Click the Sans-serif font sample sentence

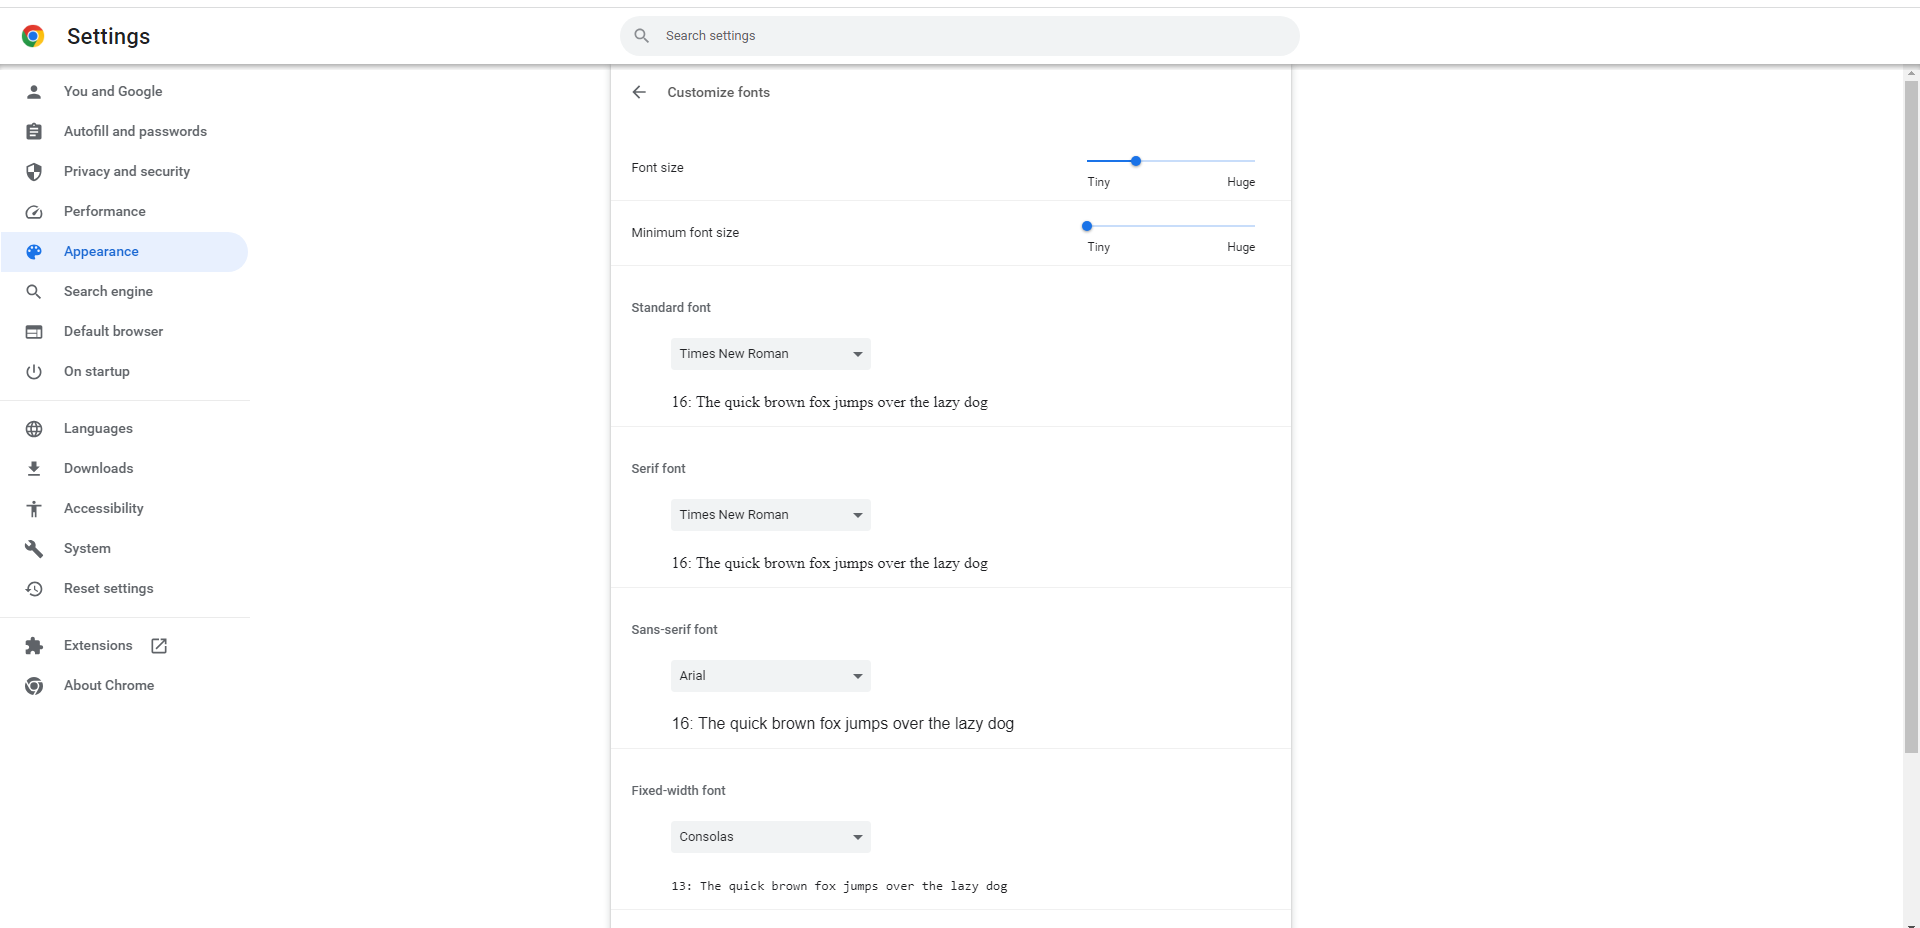843,723
